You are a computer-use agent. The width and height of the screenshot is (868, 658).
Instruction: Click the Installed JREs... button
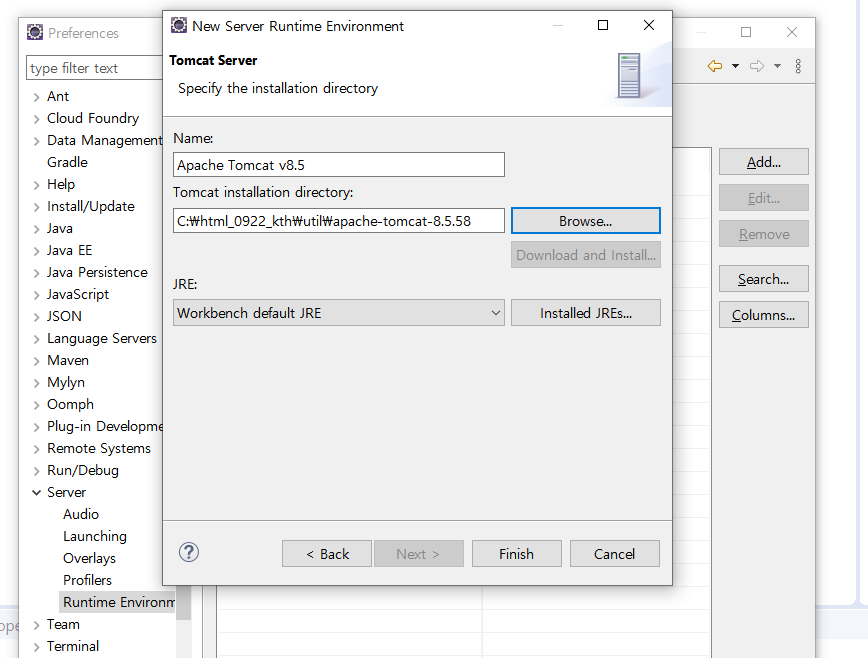pos(586,313)
